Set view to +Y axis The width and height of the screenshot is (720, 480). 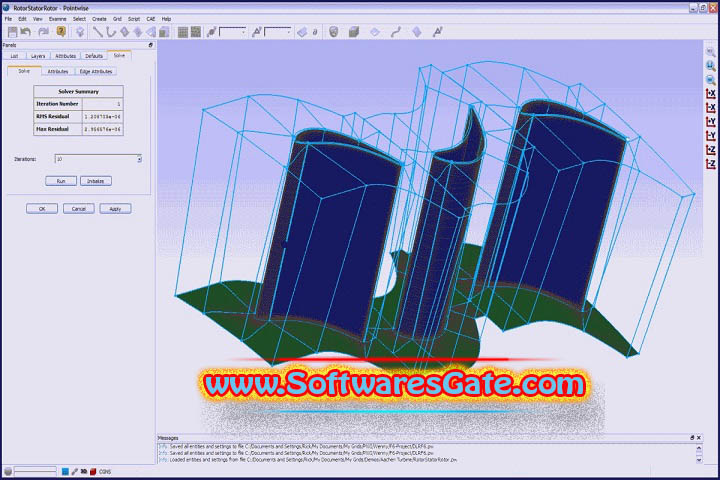click(x=710, y=122)
